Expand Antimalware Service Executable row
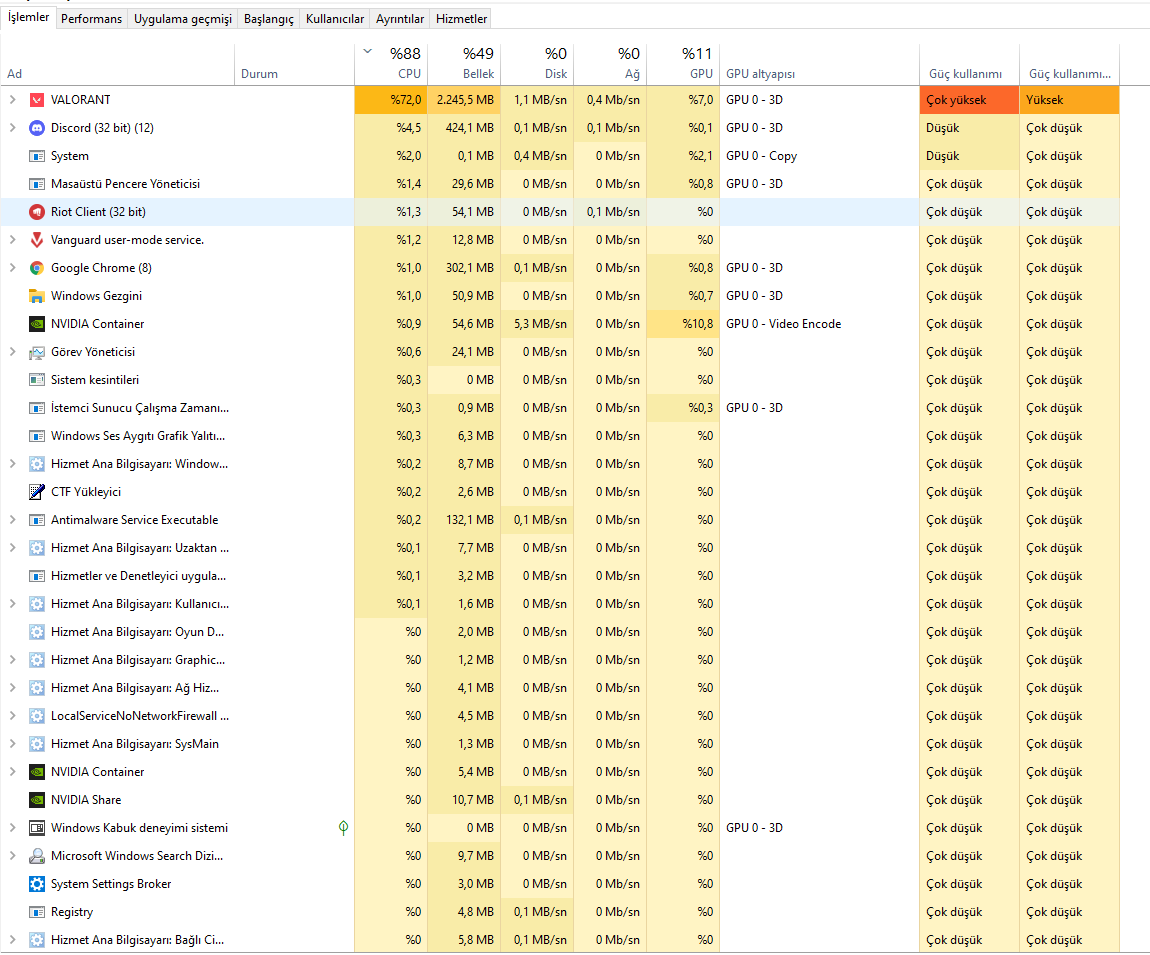The height and width of the screenshot is (955, 1150). point(13,520)
